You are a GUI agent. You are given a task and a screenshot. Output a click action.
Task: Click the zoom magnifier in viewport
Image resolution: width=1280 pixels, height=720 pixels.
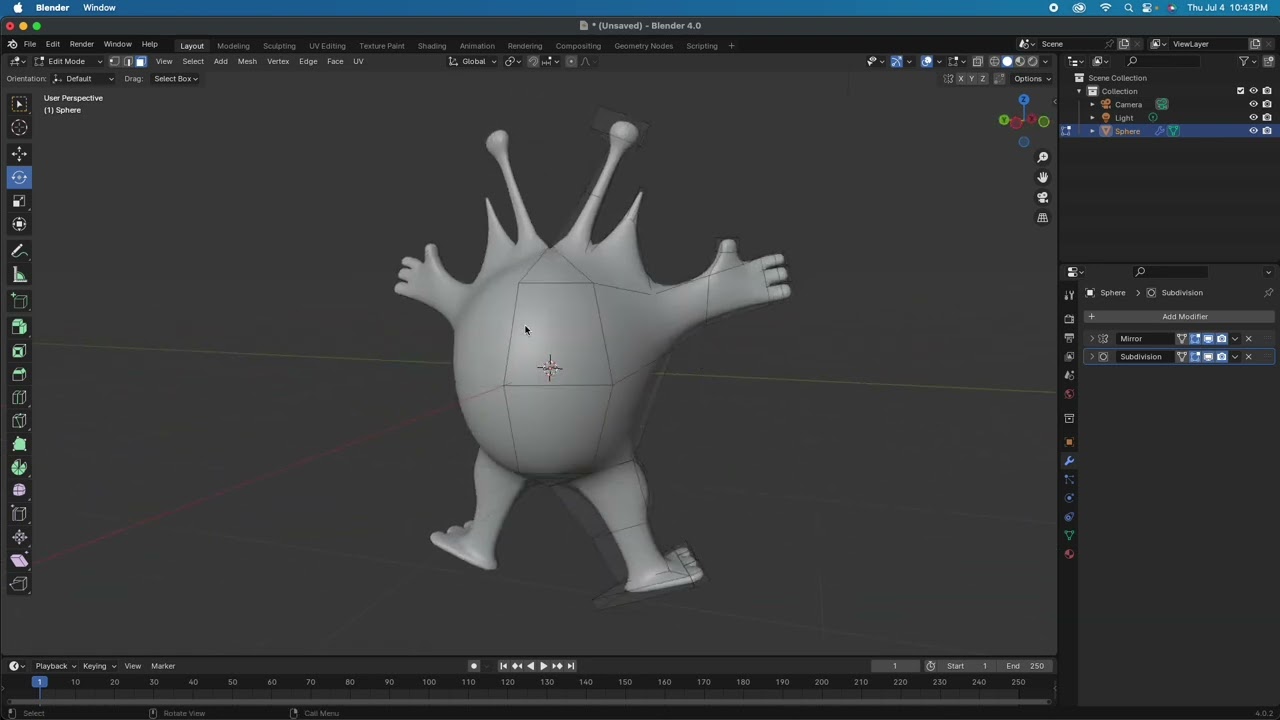click(1042, 157)
